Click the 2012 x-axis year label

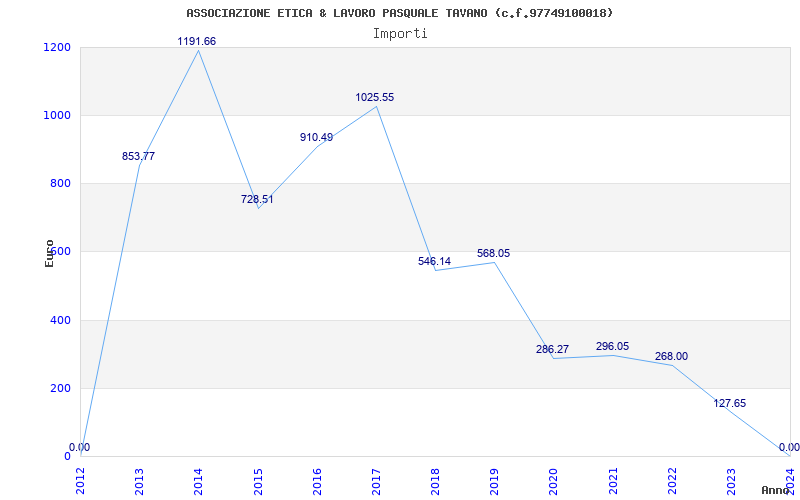click(x=80, y=481)
